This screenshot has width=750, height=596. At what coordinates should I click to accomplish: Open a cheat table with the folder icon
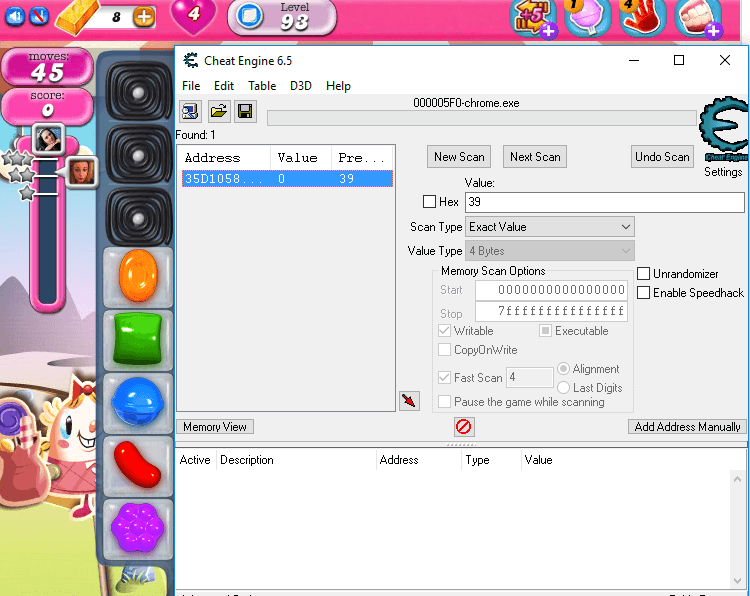tap(219, 112)
